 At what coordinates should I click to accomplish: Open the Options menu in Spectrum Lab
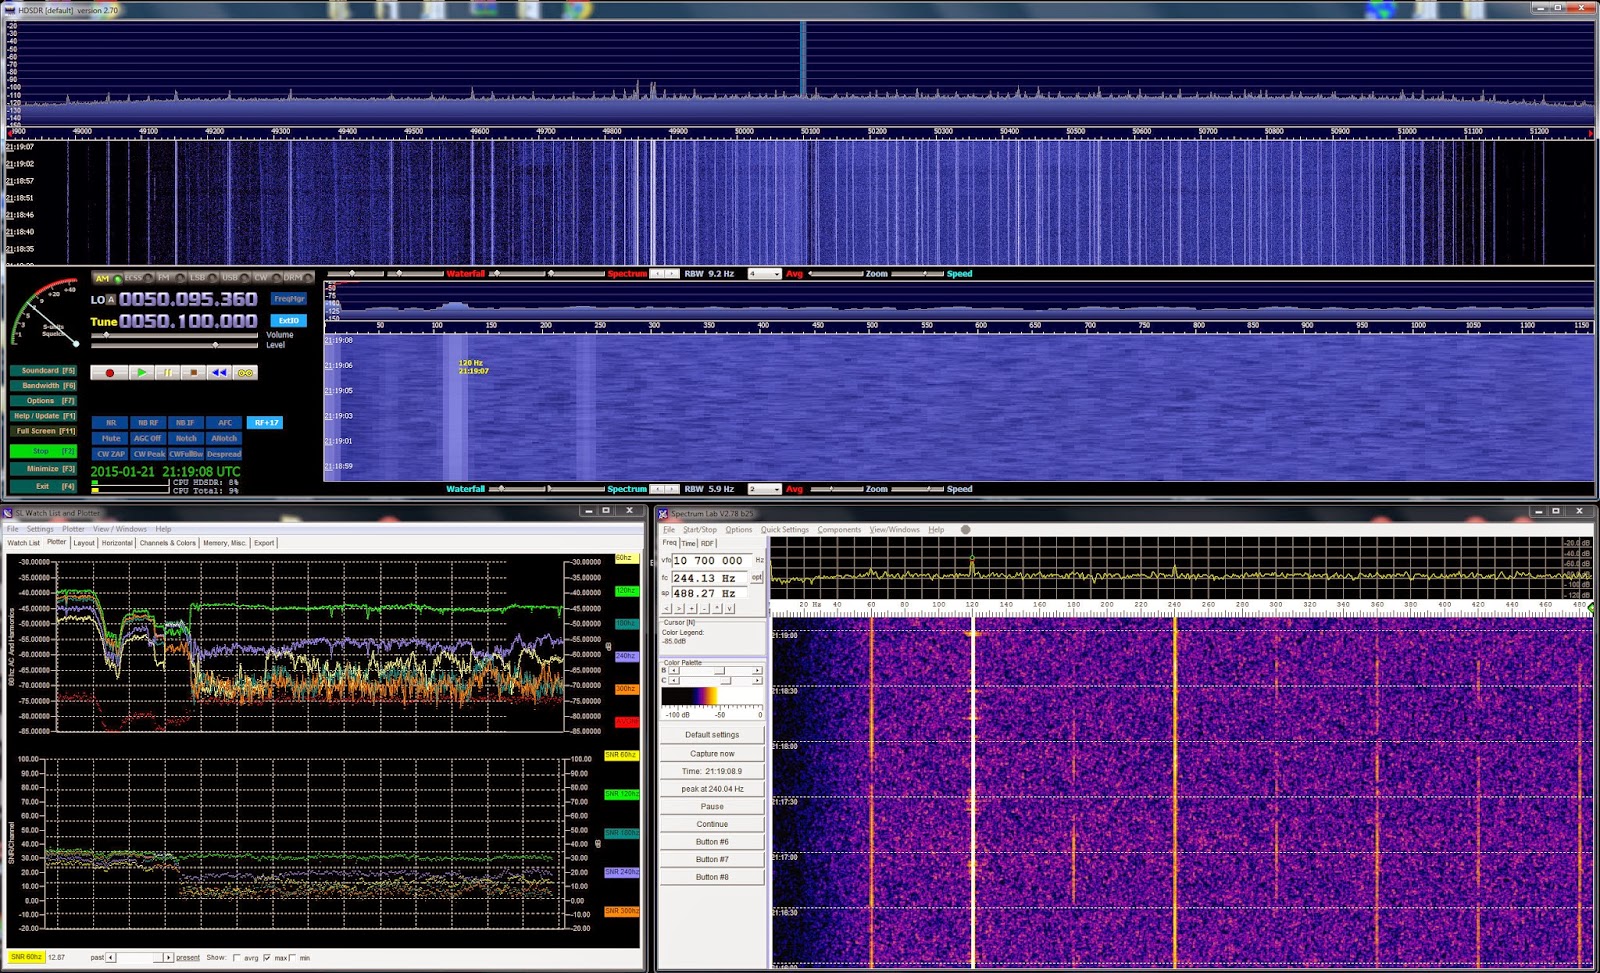click(739, 529)
